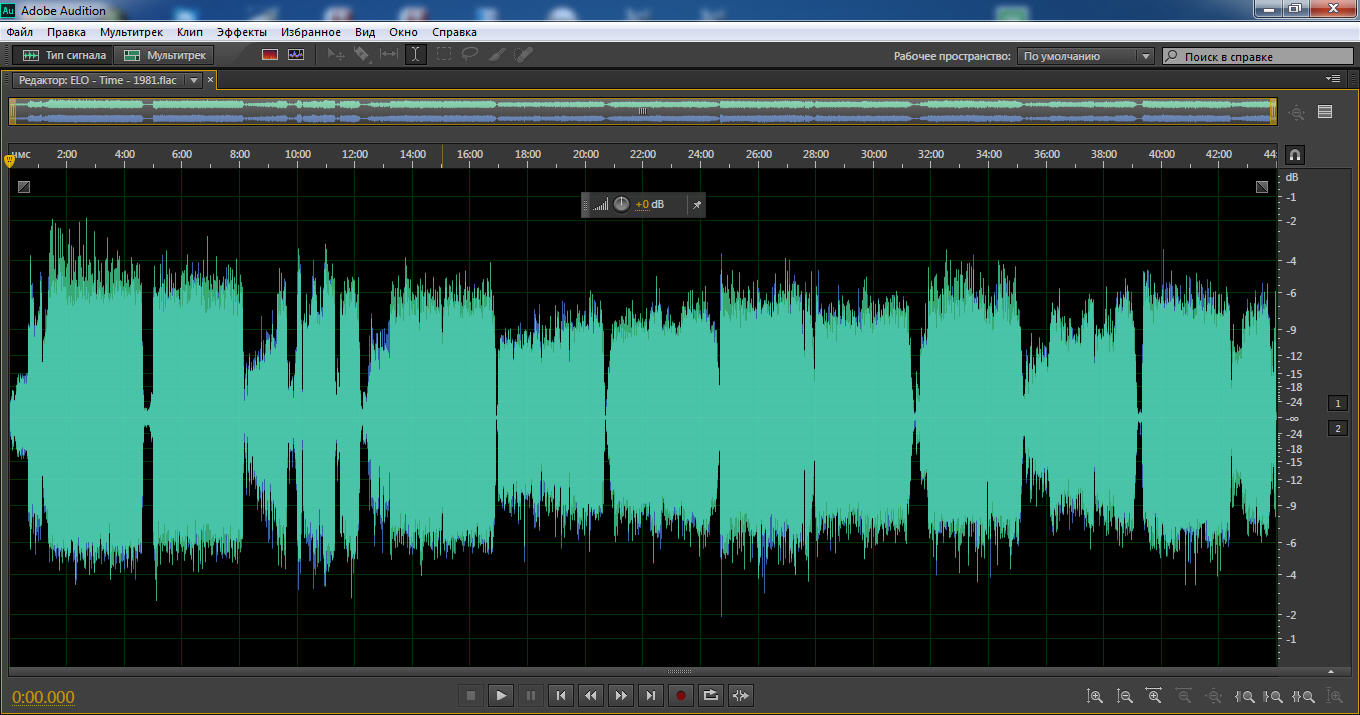Open the Клип menu
This screenshot has height=715, width=1360.
189,32
